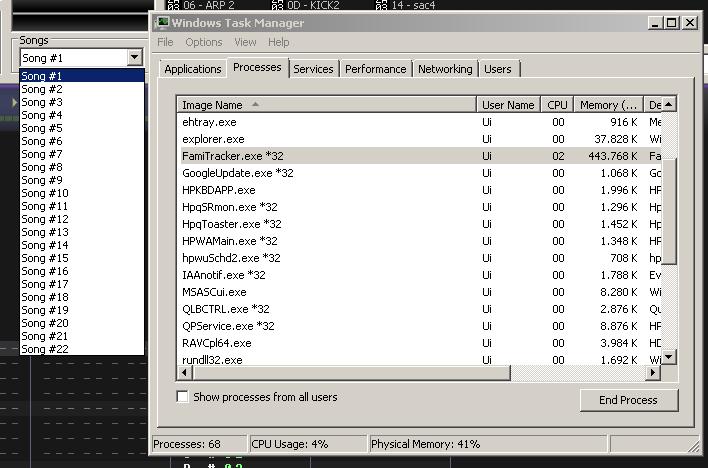Sort processes by the CPU column
708x468 pixels.
pyautogui.click(x=557, y=104)
